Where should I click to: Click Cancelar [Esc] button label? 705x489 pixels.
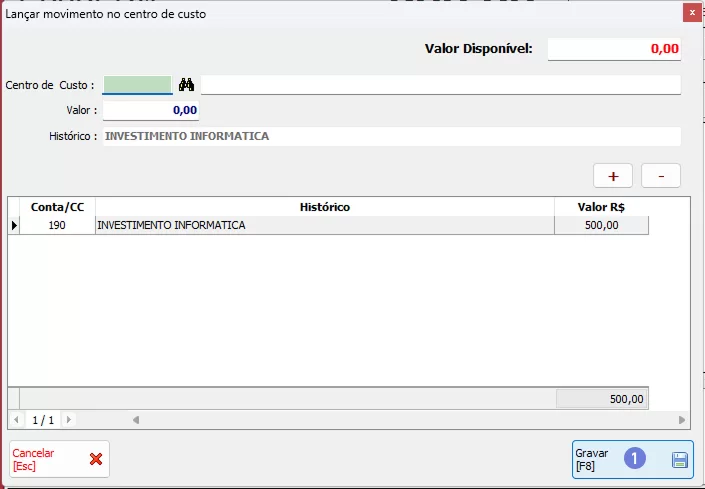tap(34, 459)
